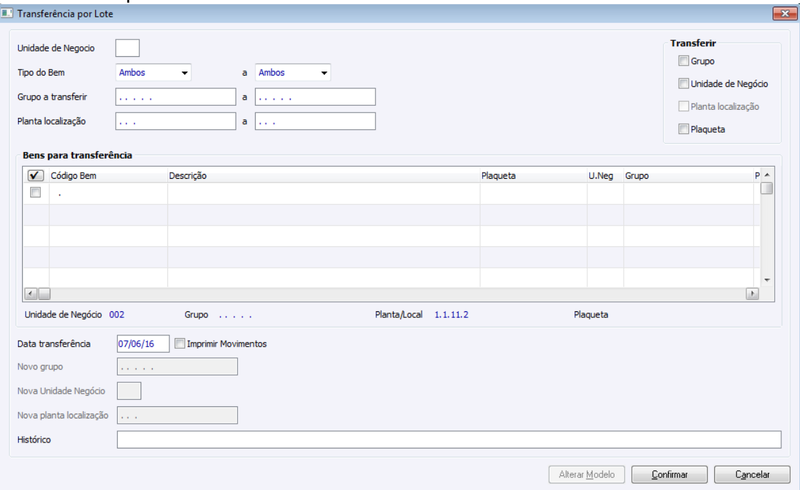
Task: Click the Grupo a transferir end field
Action: tap(315, 96)
